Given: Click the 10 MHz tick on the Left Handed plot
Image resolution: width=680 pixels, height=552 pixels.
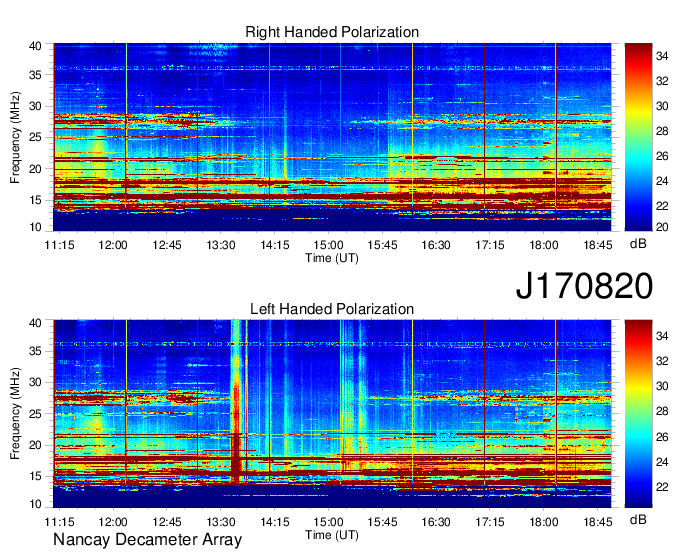Looking at the screenshot, I should coord(35,504).
